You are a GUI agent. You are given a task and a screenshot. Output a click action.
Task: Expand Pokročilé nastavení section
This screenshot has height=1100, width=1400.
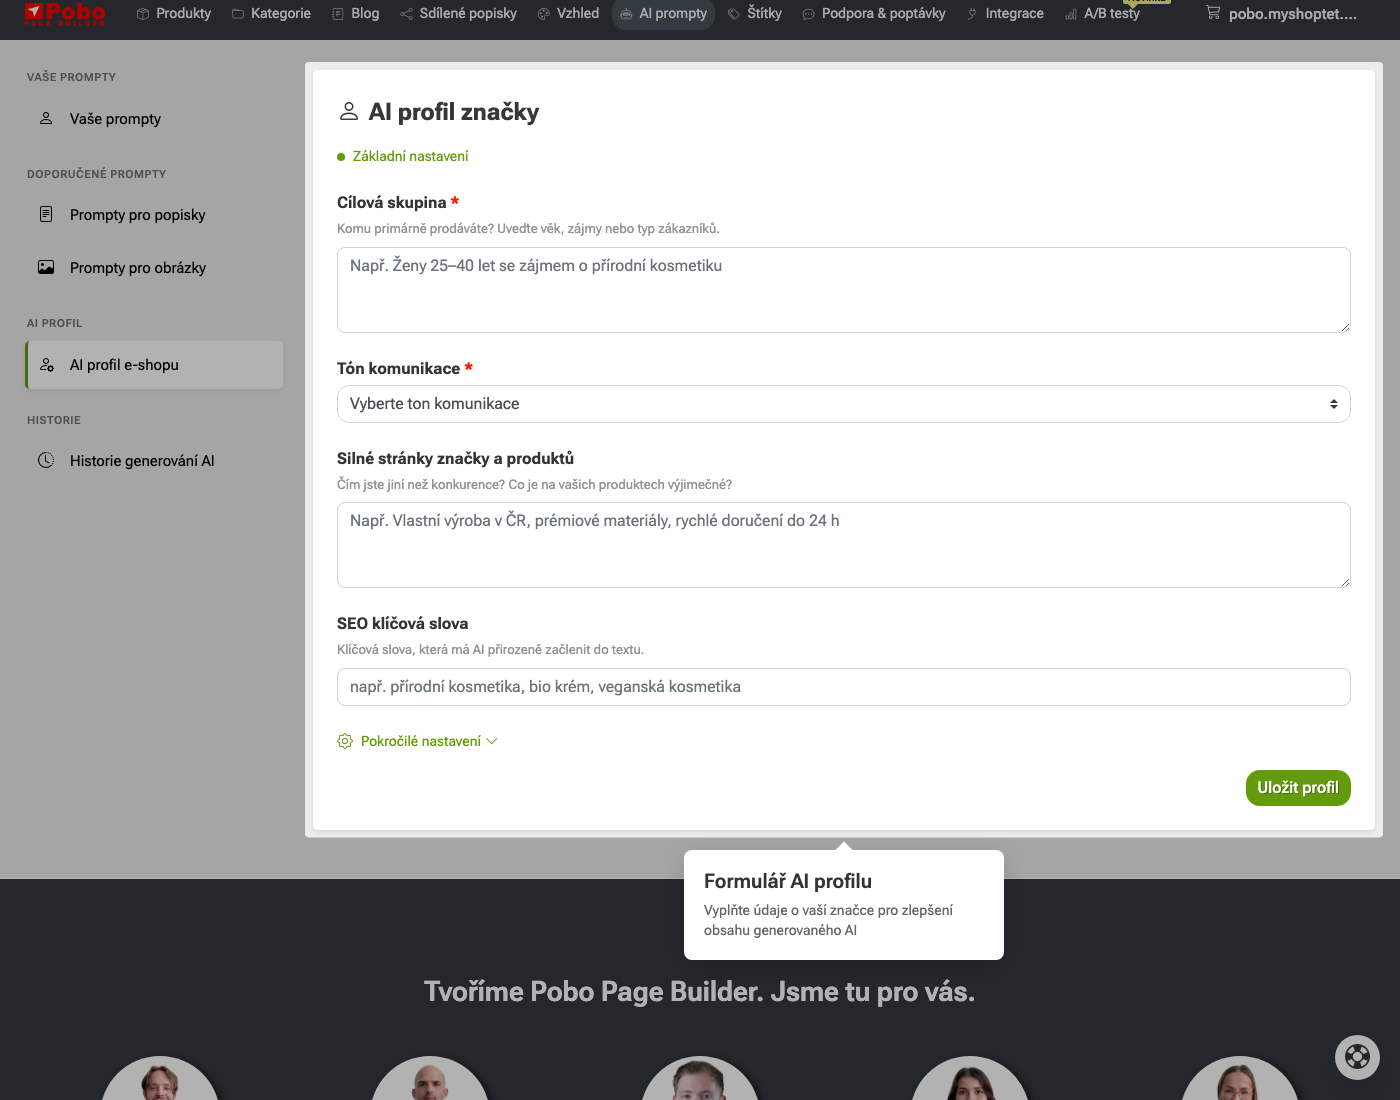coord(421,741)
